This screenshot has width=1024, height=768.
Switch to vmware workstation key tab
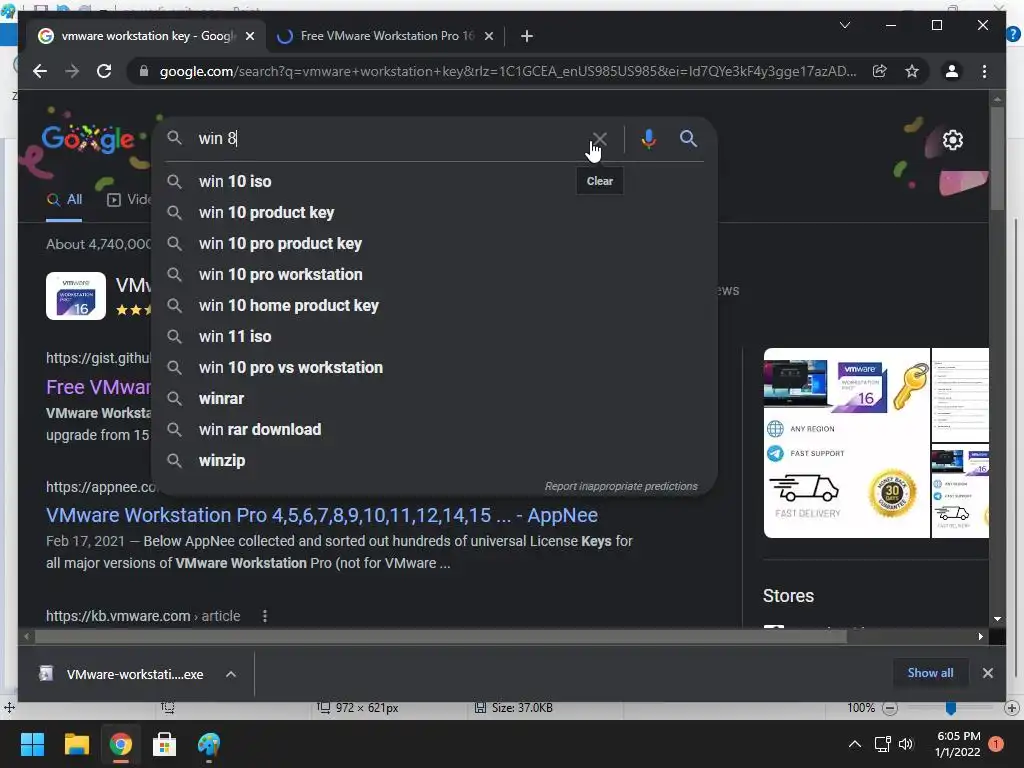(147, 36)
